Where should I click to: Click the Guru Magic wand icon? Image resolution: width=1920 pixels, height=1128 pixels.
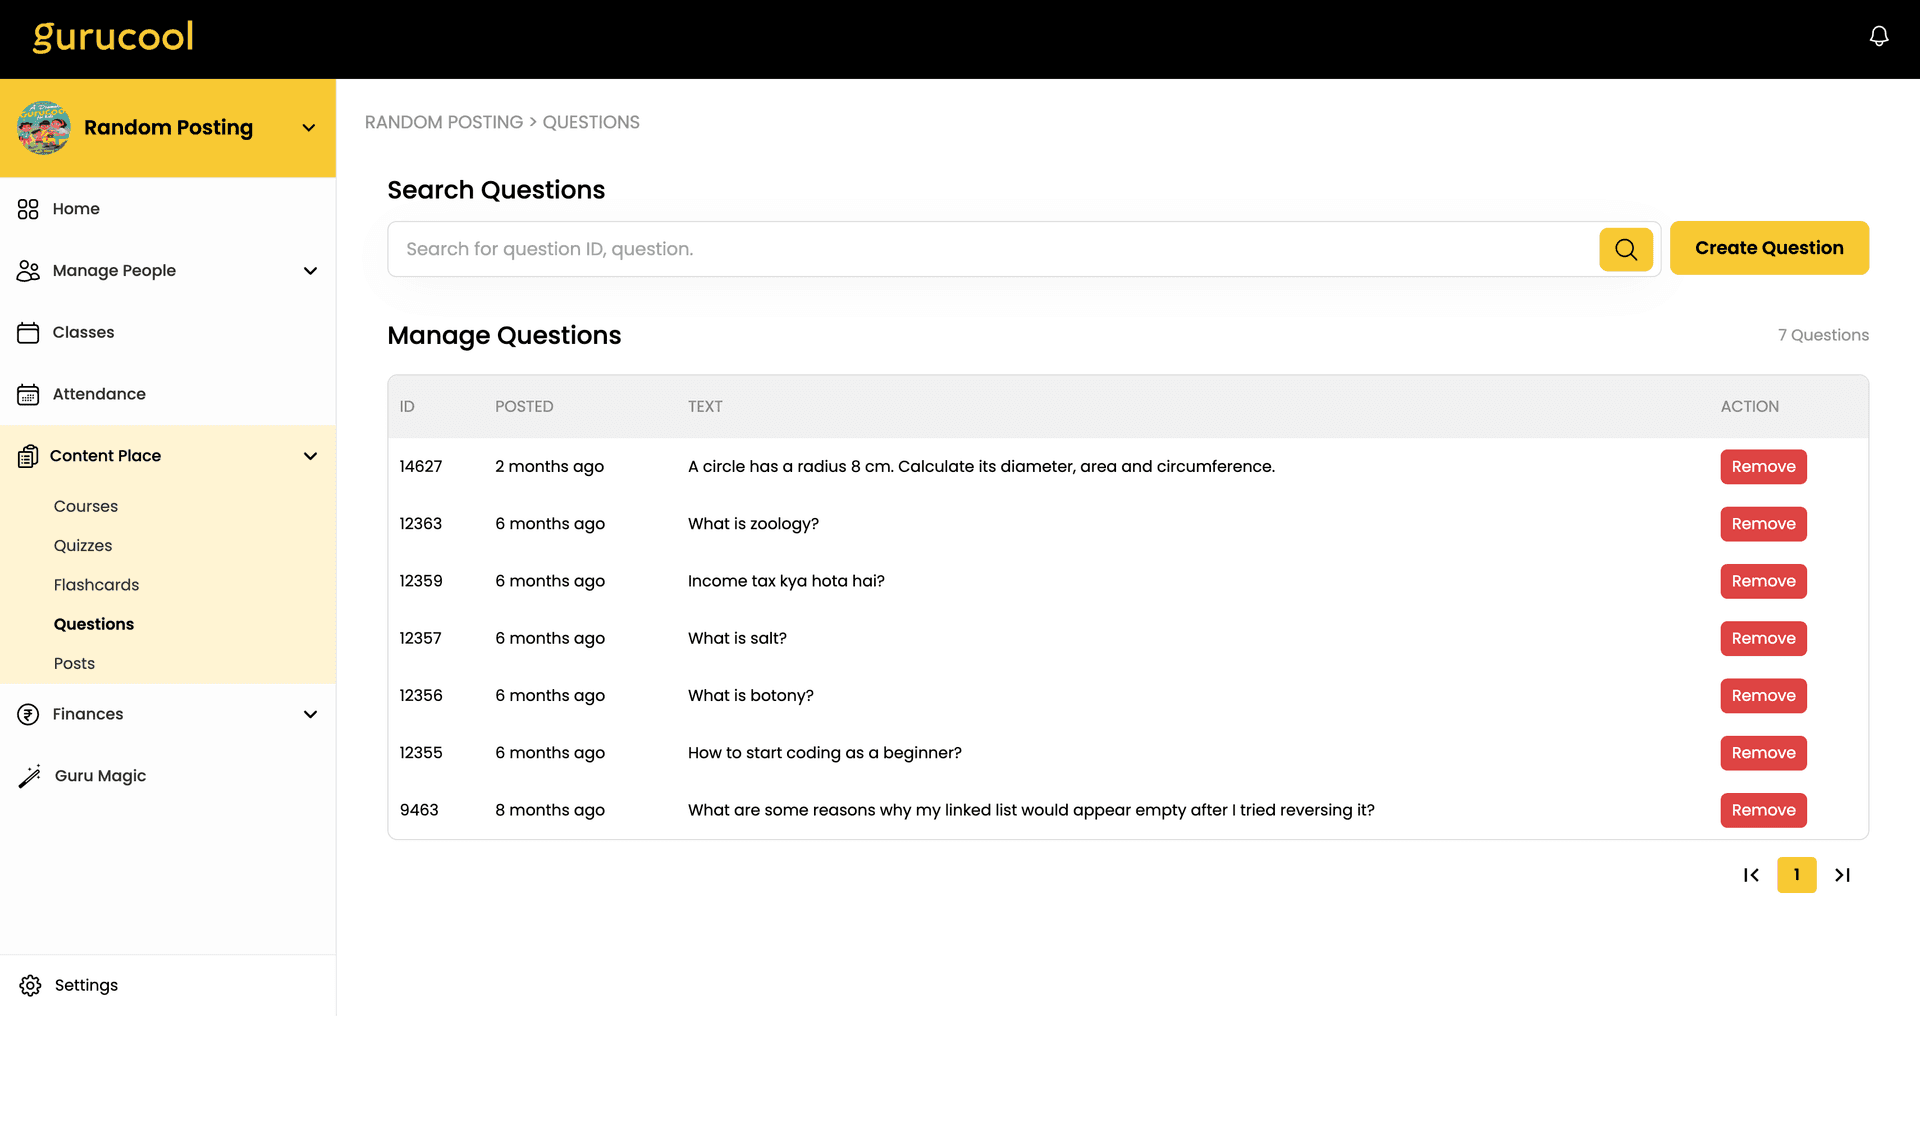[29, 776]
